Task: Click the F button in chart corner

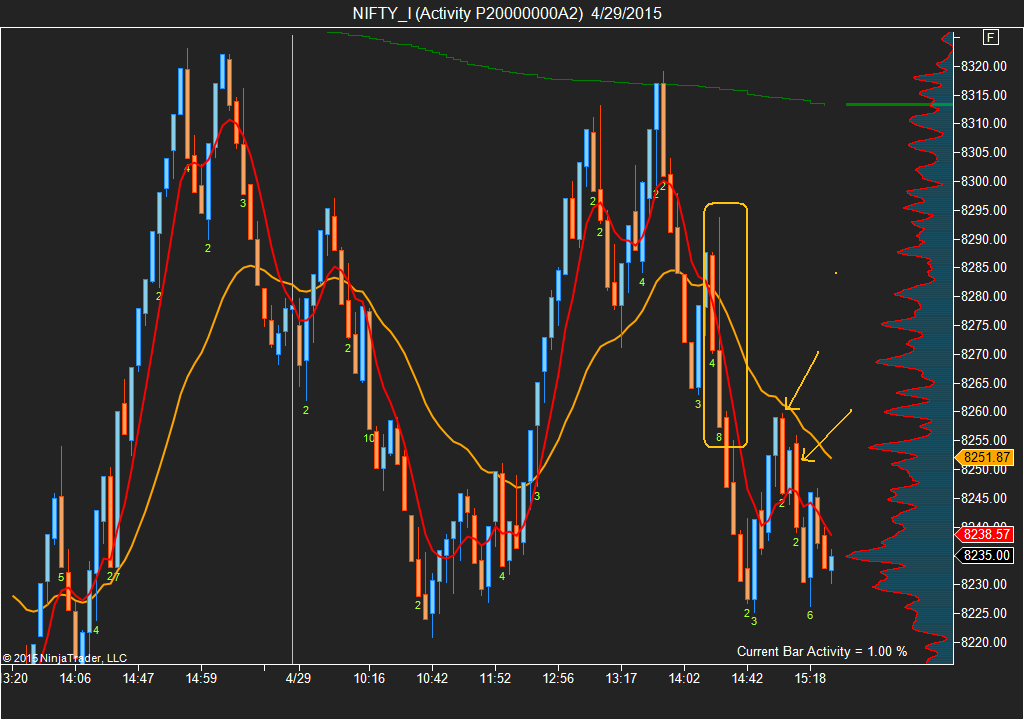Action: point(991,37)
